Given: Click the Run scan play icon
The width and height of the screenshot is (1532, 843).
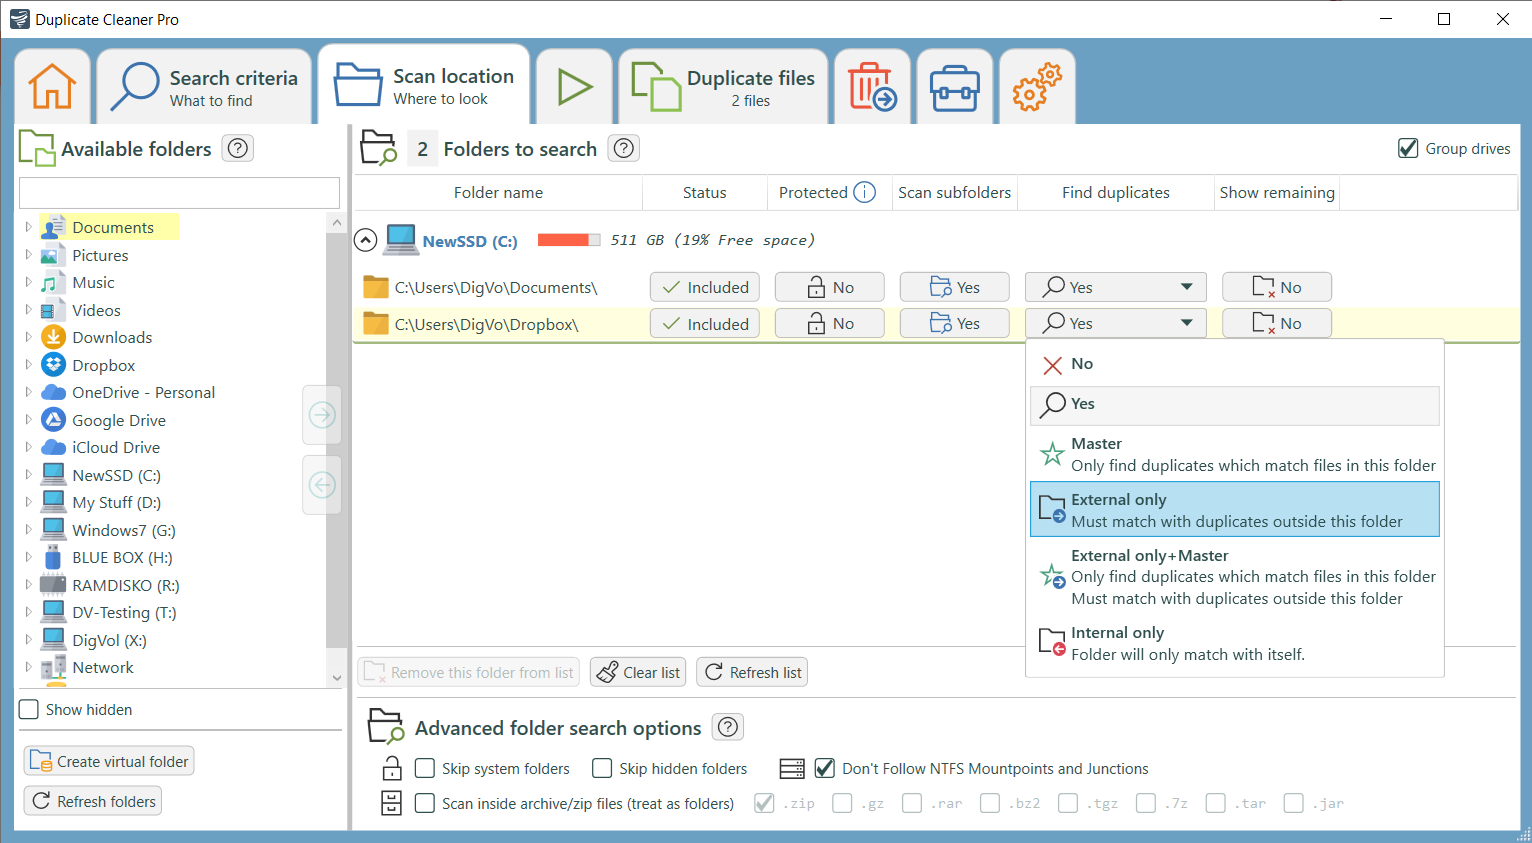Looking at the screenshot, I should coord(574,86).
